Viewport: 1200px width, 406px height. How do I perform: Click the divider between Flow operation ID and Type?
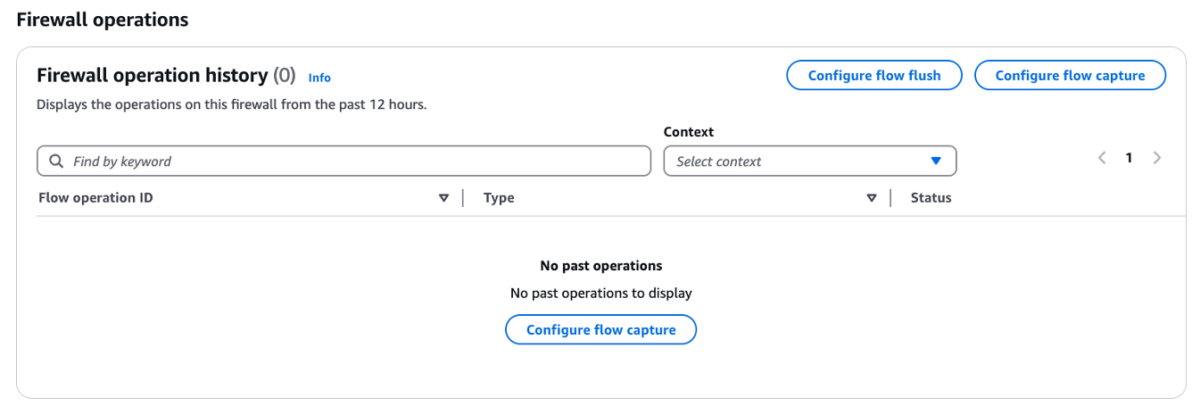pyautogui.click(x=463, y=198)
